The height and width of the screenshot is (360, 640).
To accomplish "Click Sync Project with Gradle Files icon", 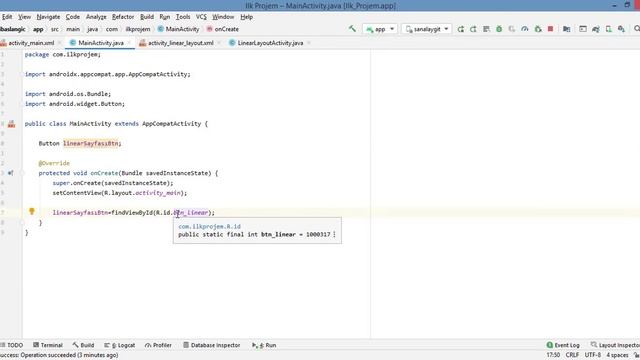I will (596, 29).
